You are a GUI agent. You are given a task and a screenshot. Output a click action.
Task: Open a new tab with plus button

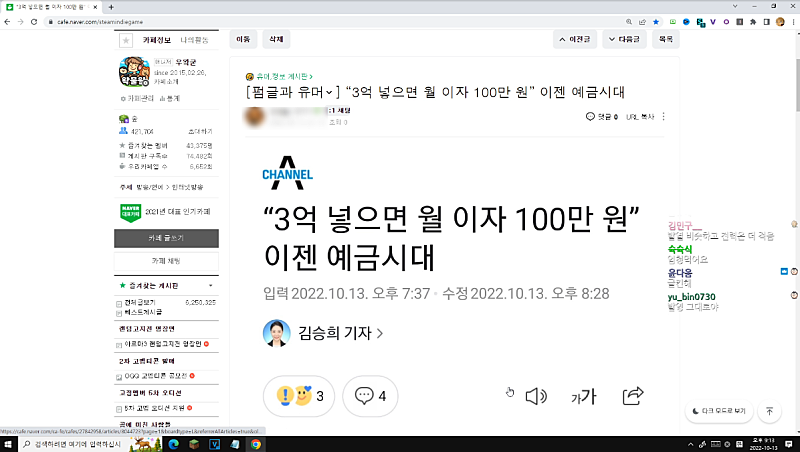pos(111,7)
